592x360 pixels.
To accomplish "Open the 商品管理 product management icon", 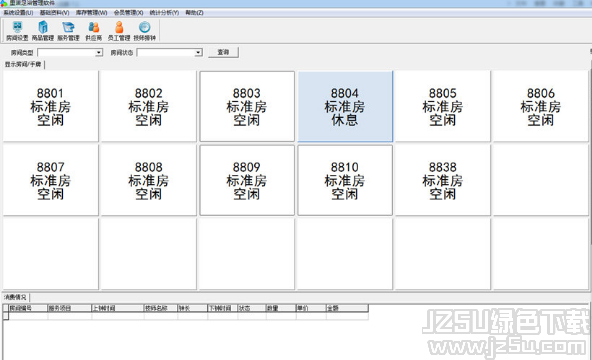I will (43, 31).
